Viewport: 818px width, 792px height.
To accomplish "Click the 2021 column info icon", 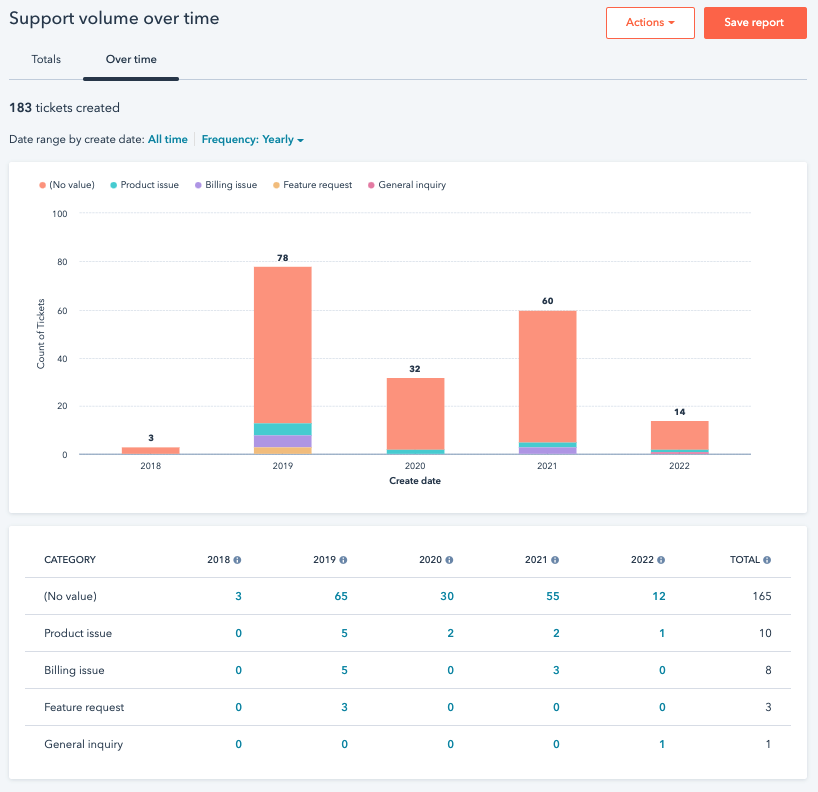I will coord(555,560).
